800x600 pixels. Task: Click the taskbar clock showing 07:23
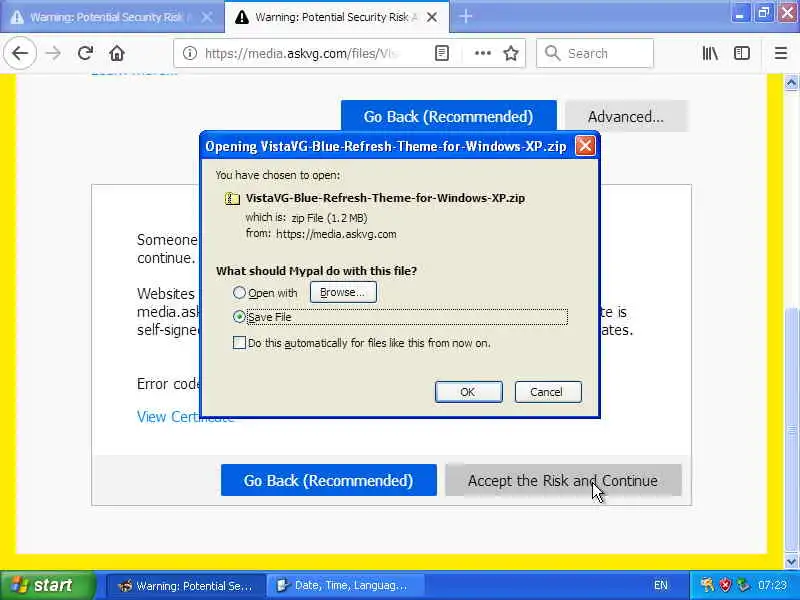pyautogui.click(x=772, y=585)
